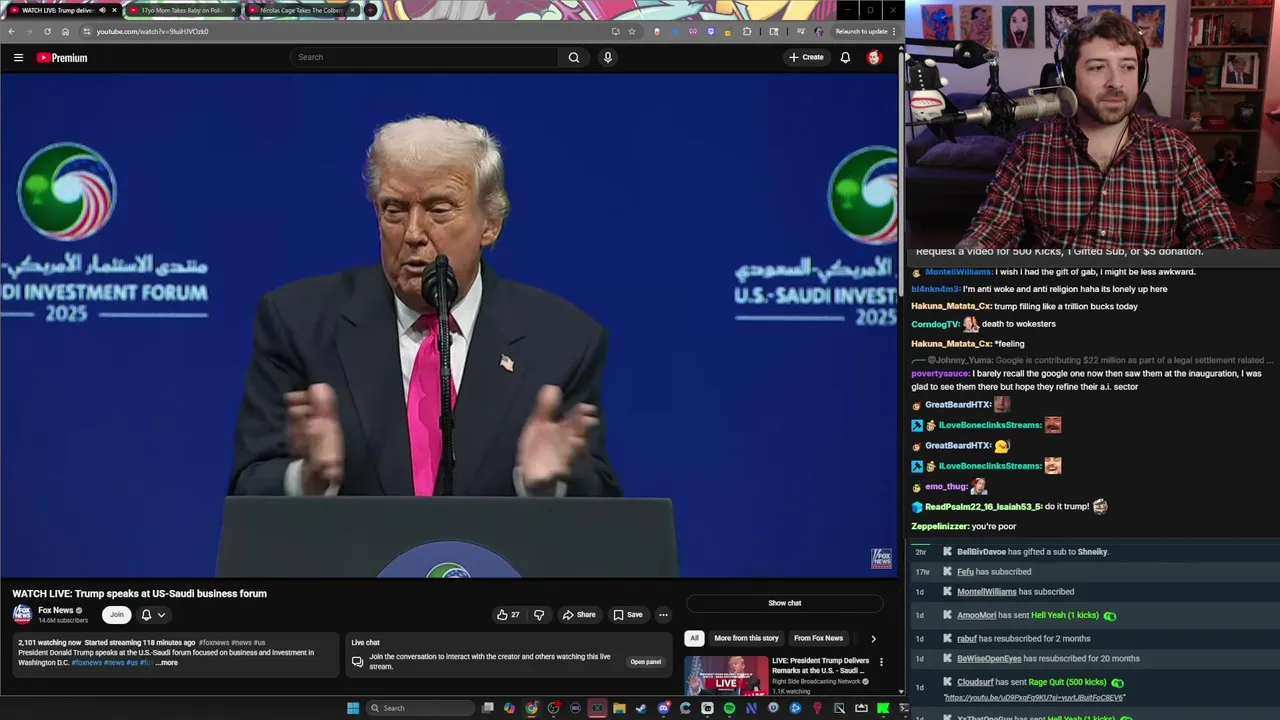1280x720 pixels.
Task: Open the YouTube hamburger guide menu
Action: [18, 57]
